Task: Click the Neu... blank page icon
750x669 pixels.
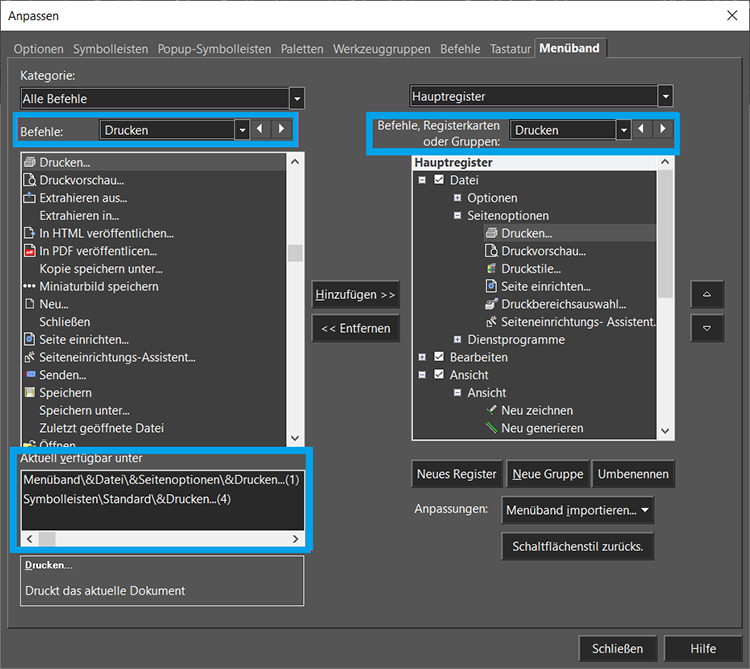Action: 30,304
